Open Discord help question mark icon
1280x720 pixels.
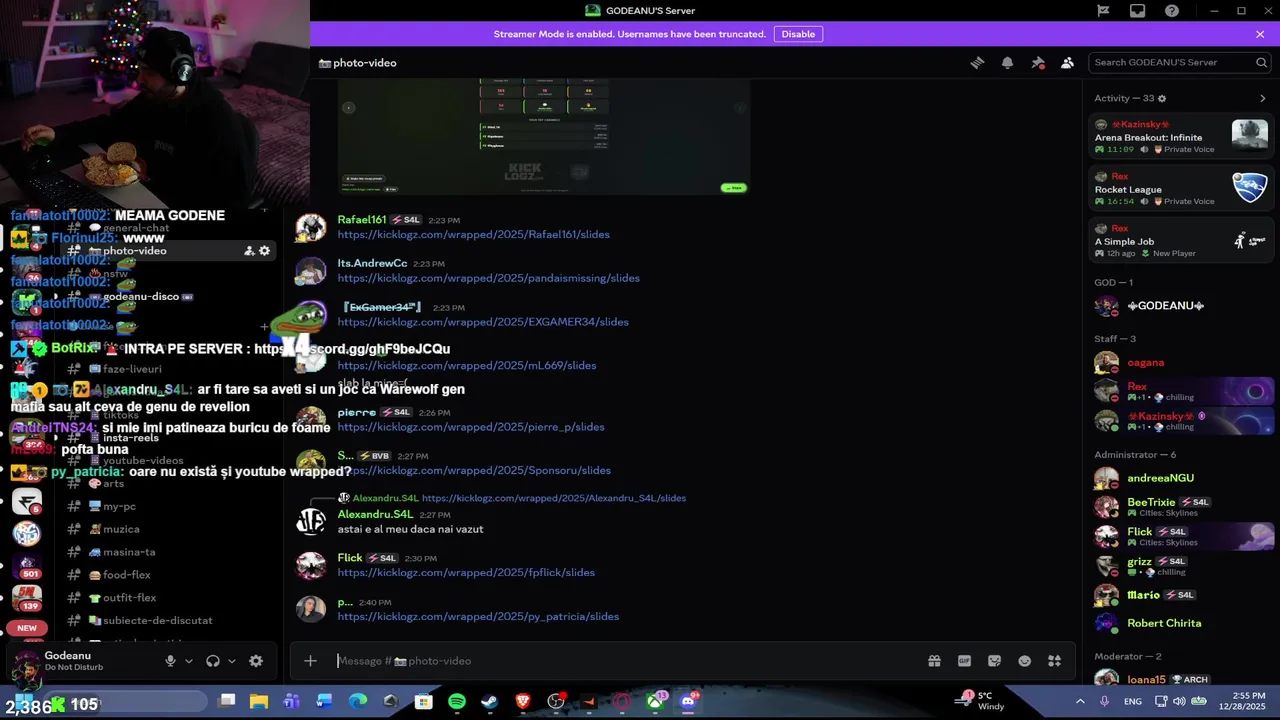click(1172, 11)
